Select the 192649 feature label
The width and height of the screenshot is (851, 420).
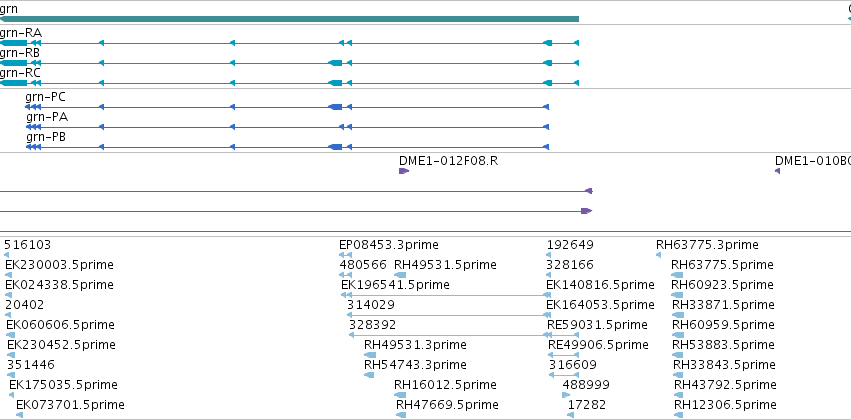[x=570, y=245]
